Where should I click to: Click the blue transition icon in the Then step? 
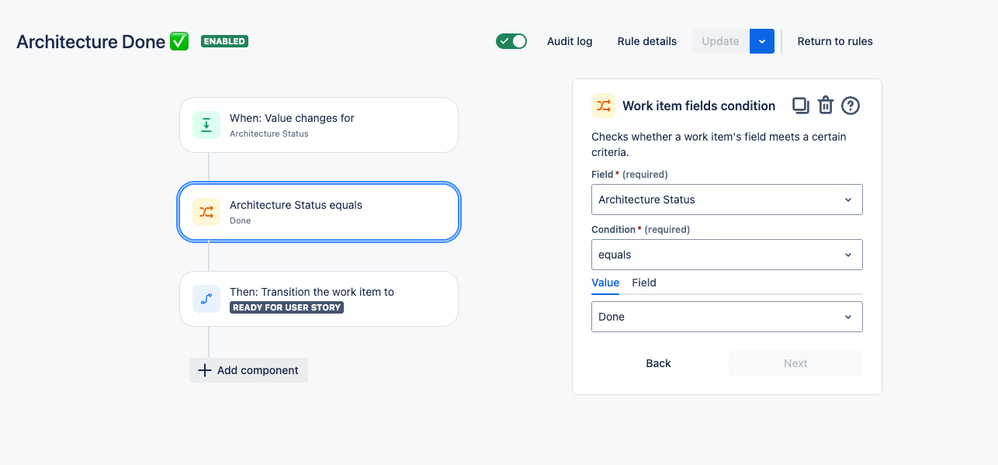click(206, 299)
